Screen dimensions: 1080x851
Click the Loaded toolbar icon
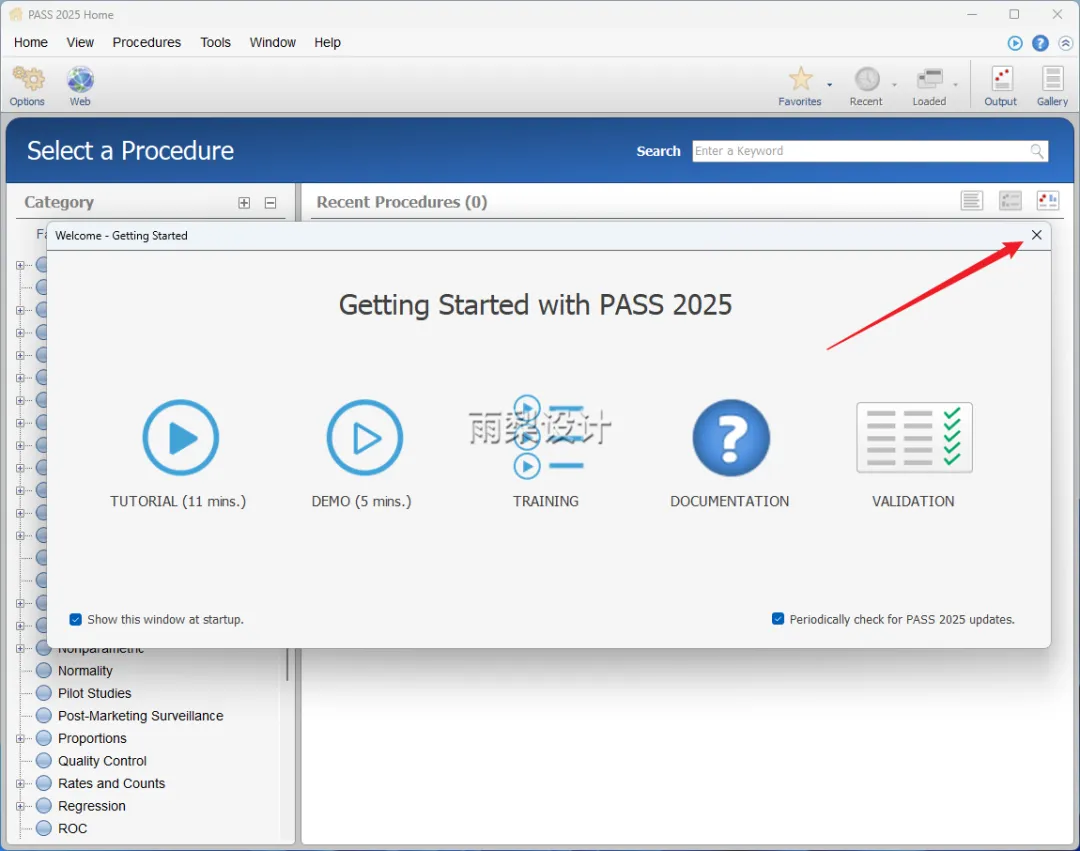[x=930, y=78]
